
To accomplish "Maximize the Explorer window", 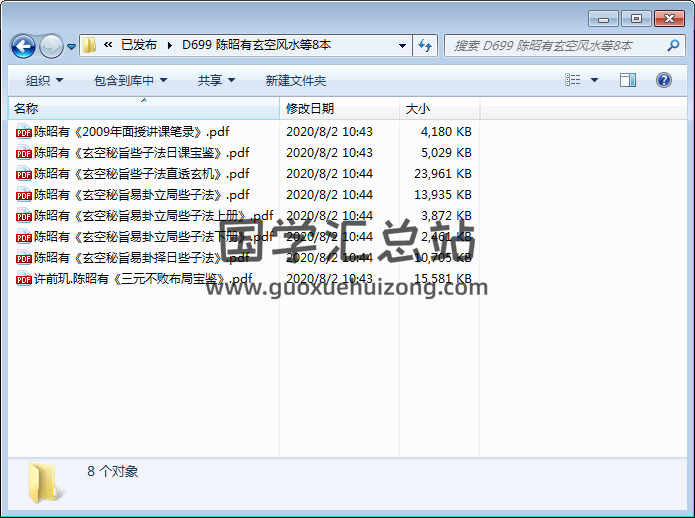I will click(636, 19).
